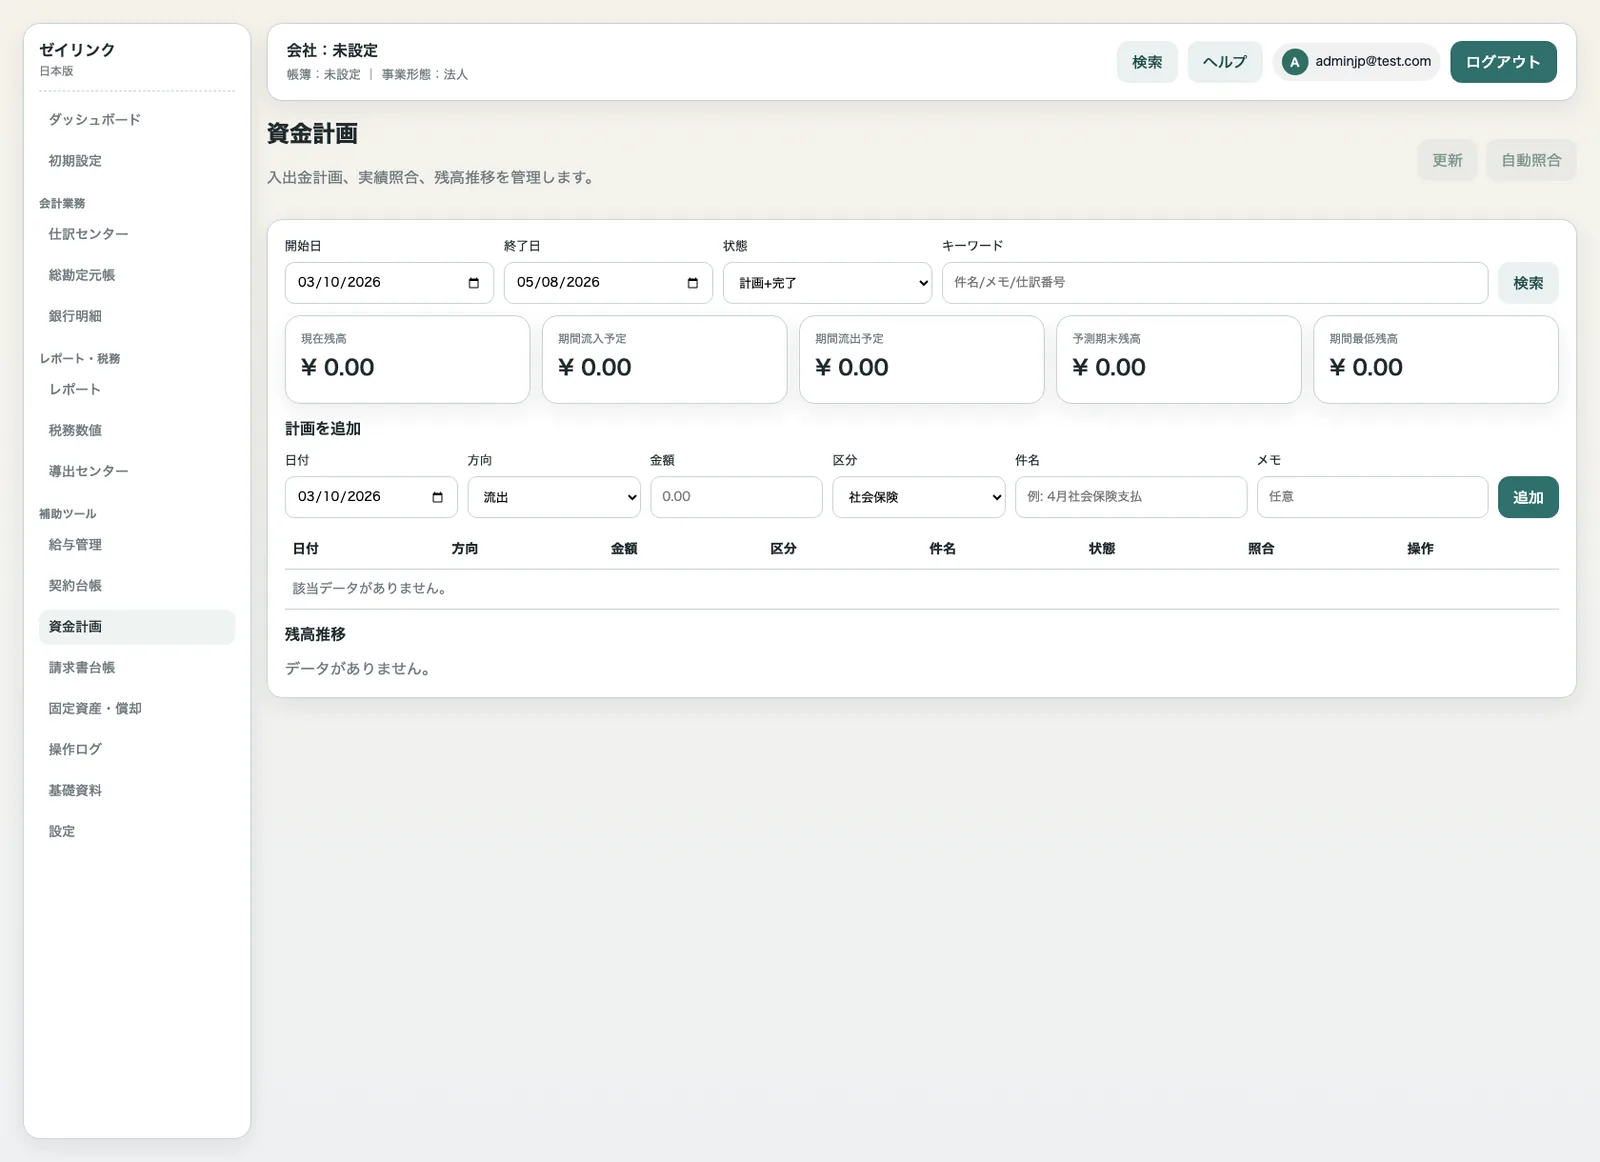Open the 状態 dropdown showing 計画+完了

(x=826, y=283)
